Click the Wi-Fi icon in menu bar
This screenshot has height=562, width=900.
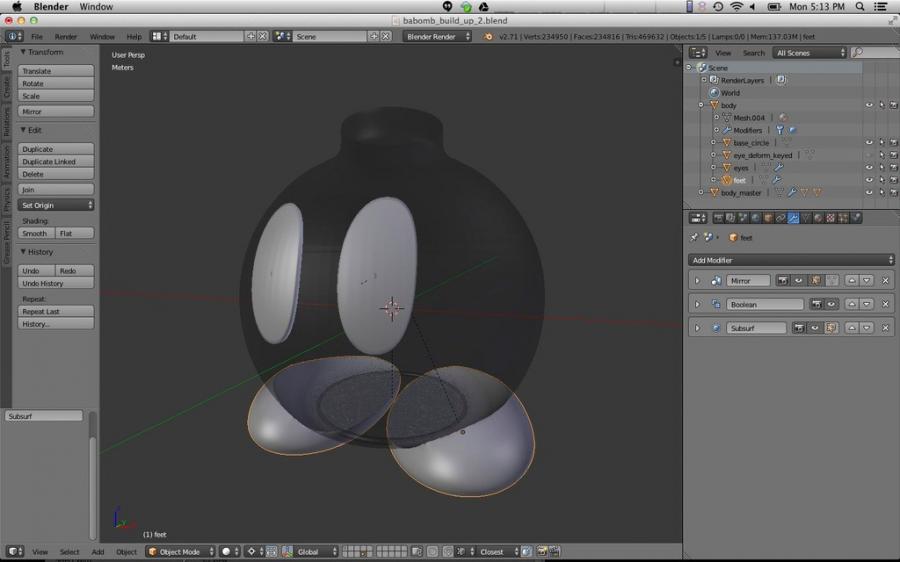[736, 6]
